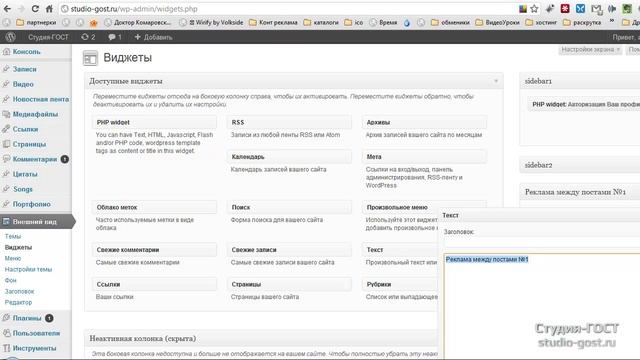Open Студия-ГОСТ site link in admin bar
640x360 pixels.
click(x=48, y=37)
